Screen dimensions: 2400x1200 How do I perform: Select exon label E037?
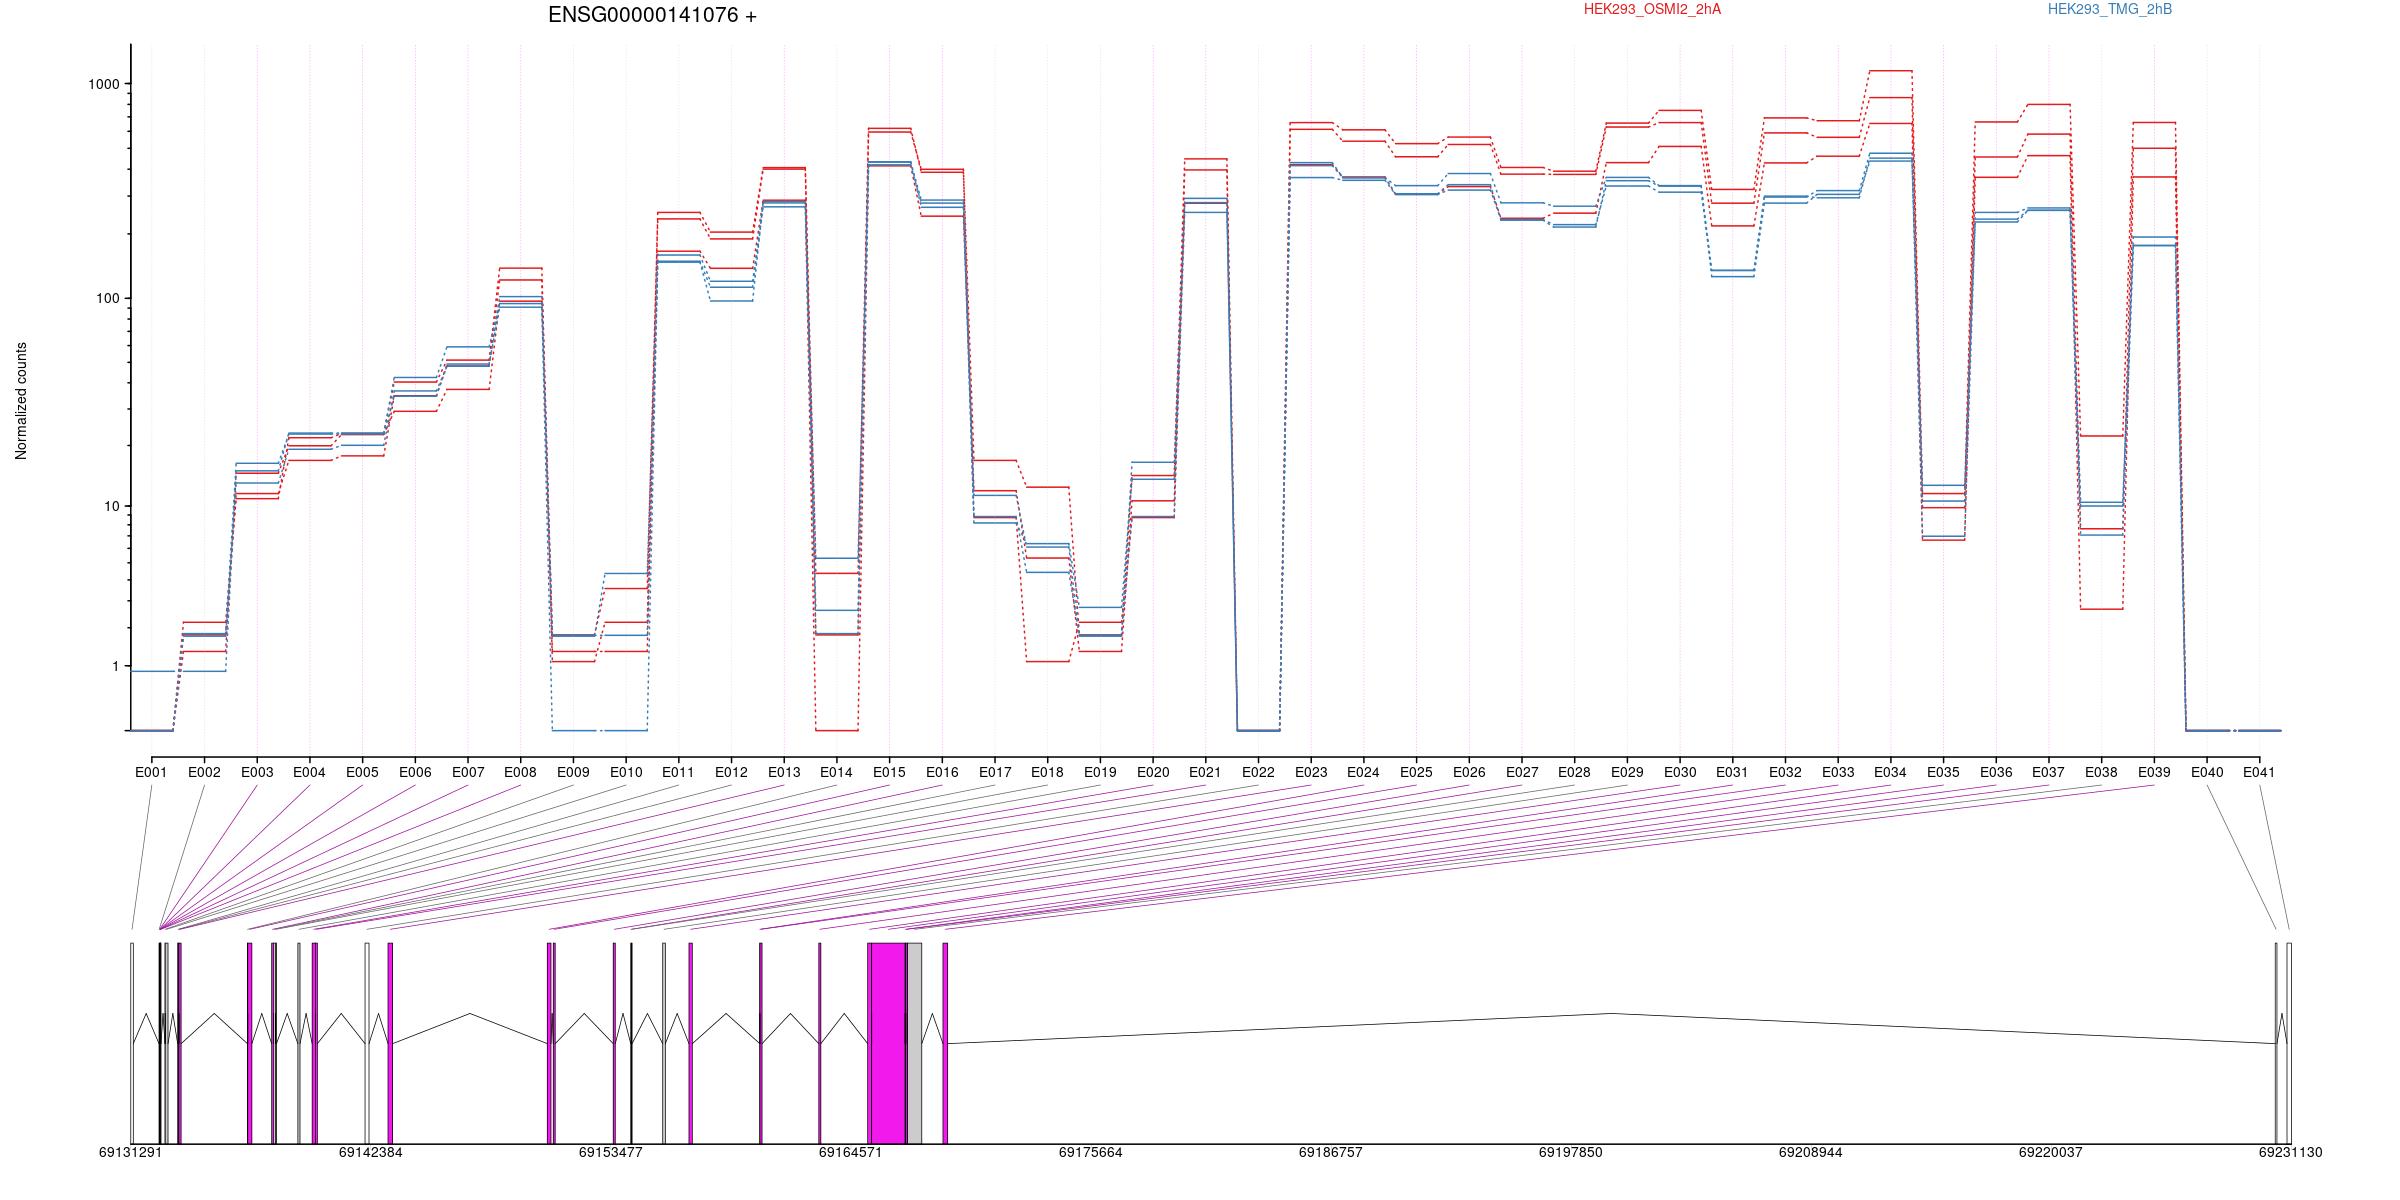pyautogui.click(x=2048, y=772)
